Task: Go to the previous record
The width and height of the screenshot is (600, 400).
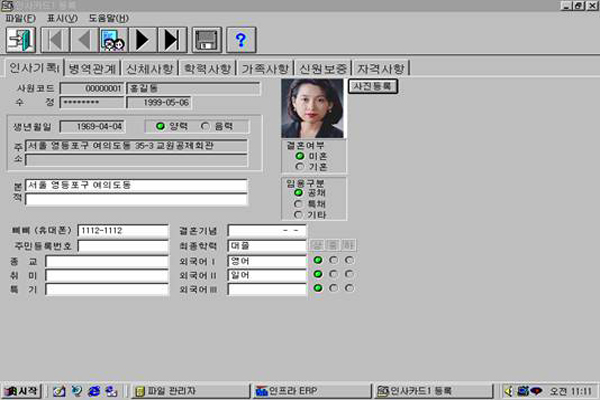Action: click(x=83, y=40)
